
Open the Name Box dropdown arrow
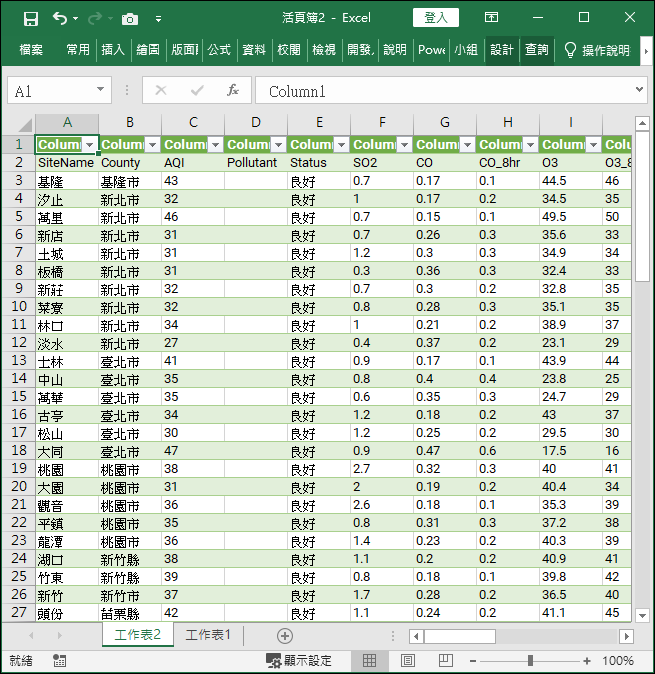101,89
